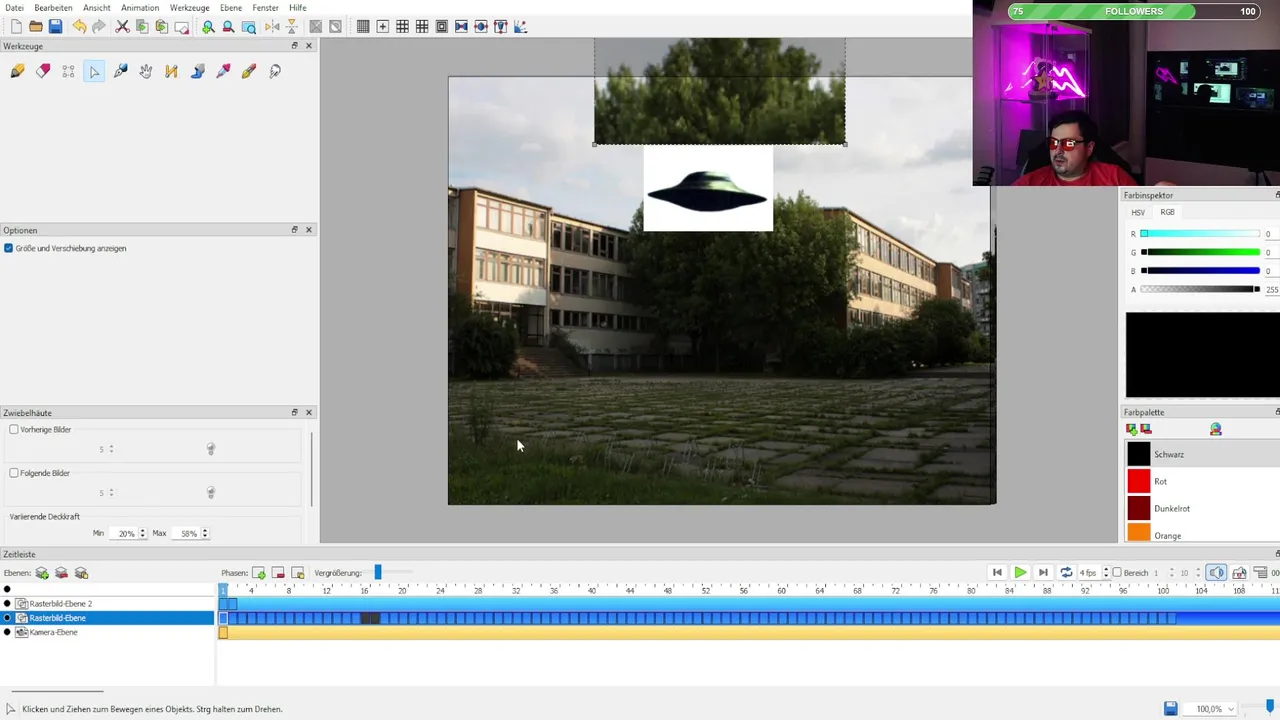Cut selection with the scissors icon
Image resolution: width=1280 pixels, height=720 pixels.
coord(122,27)
